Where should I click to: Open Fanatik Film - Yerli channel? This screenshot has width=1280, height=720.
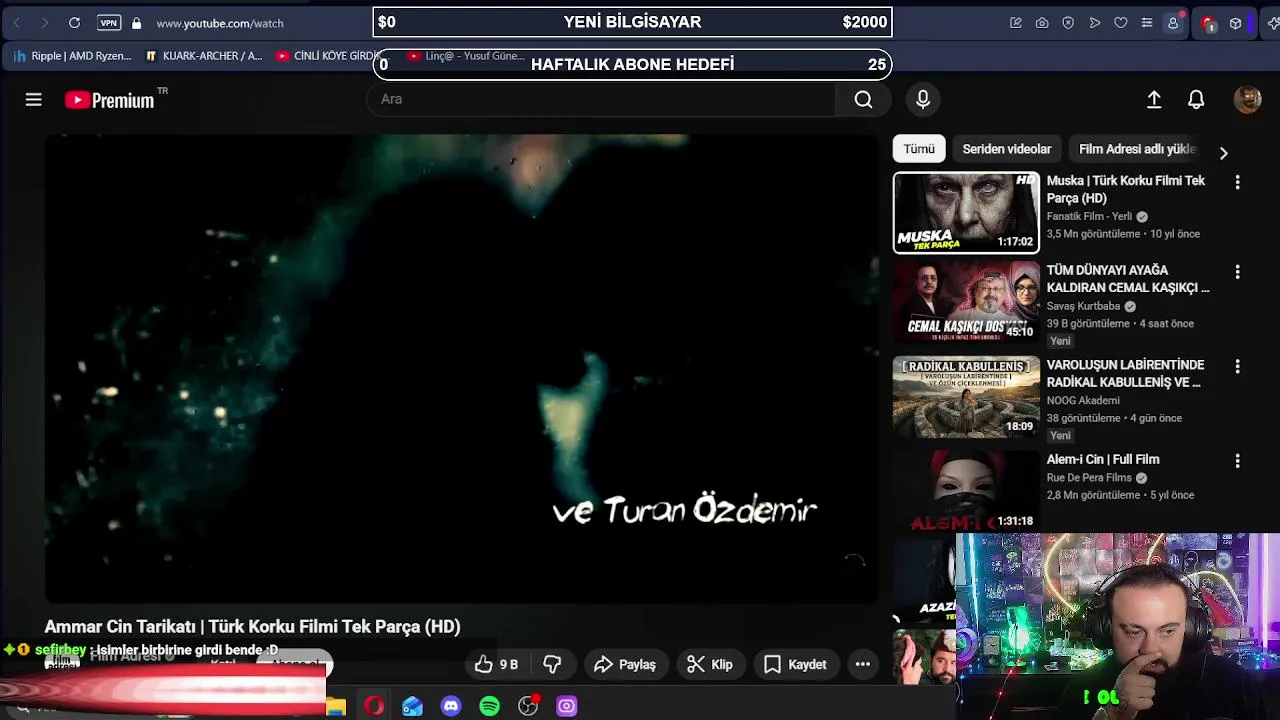point(1089,216)
